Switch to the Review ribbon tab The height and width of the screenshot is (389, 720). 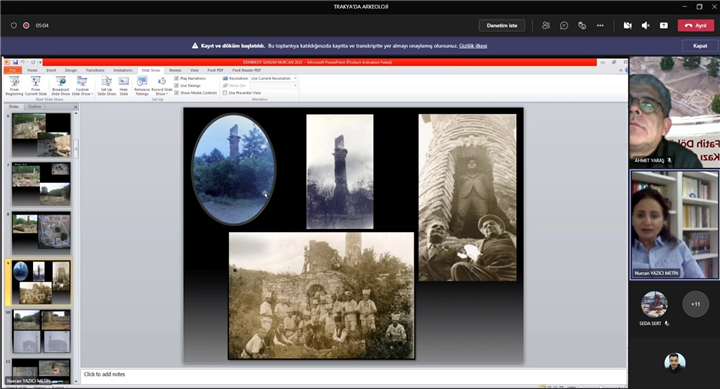click(175, 70)
